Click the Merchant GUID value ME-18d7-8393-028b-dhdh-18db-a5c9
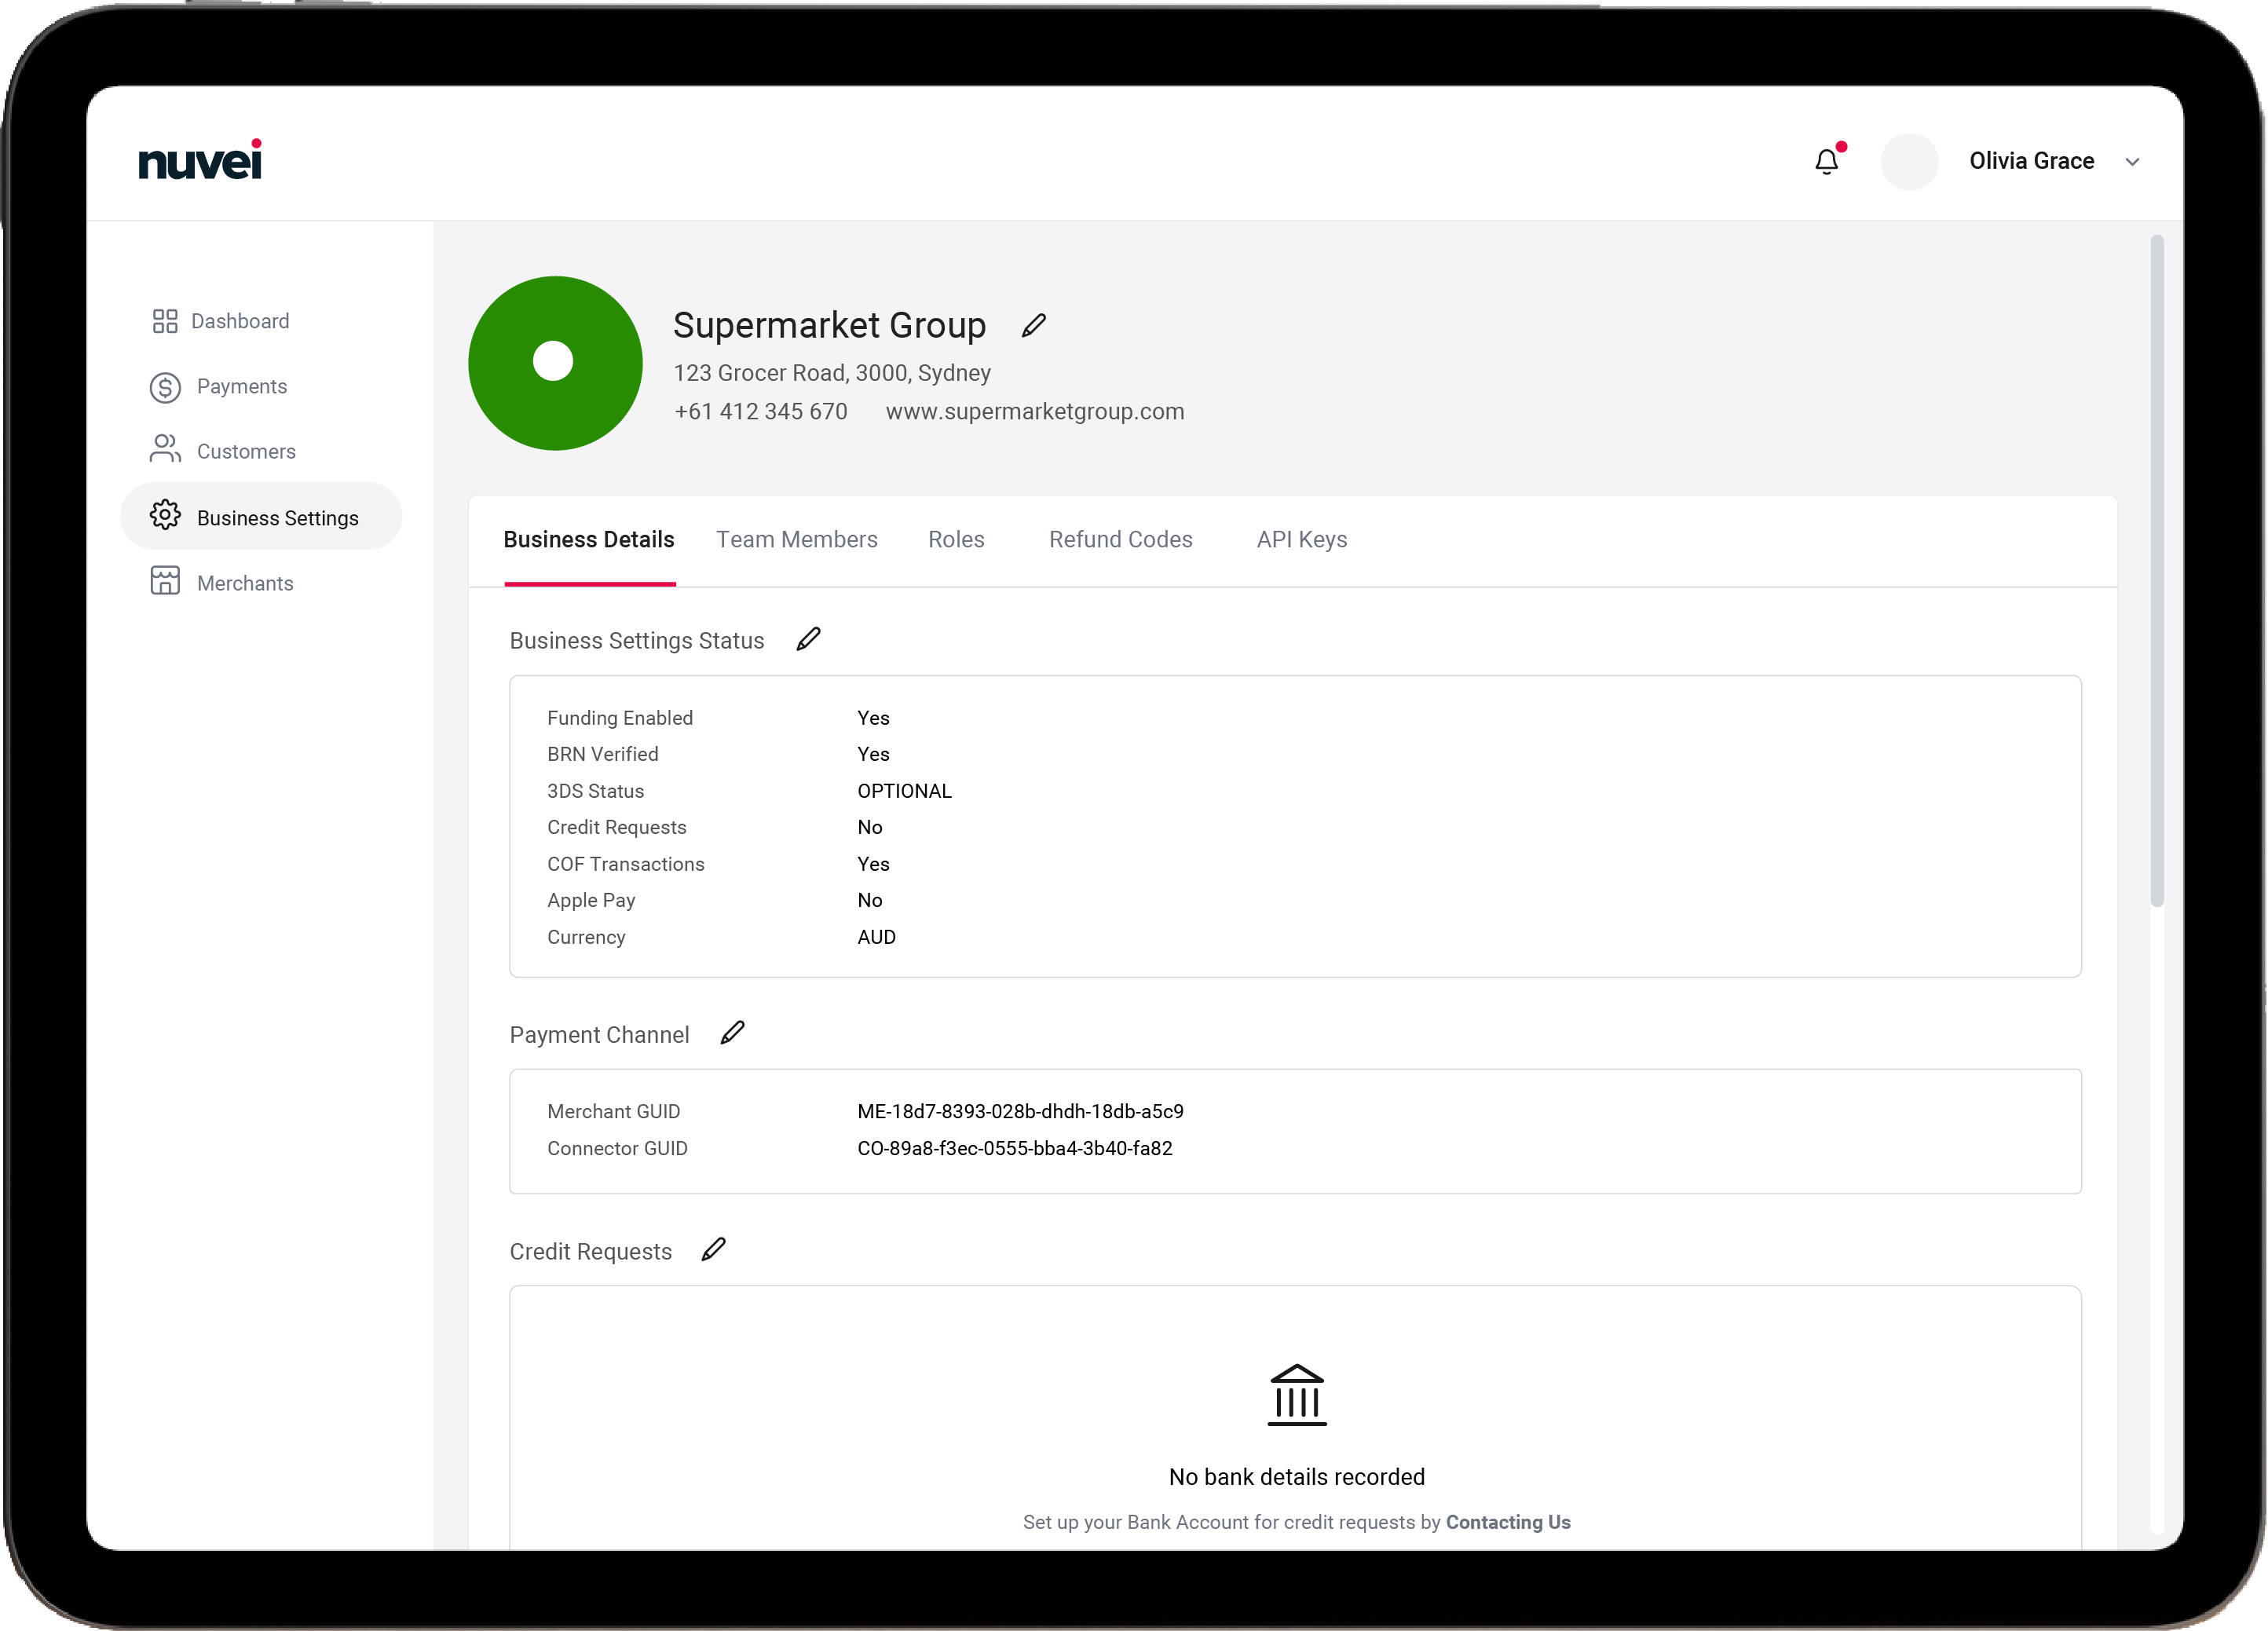 point(1020,1111)
